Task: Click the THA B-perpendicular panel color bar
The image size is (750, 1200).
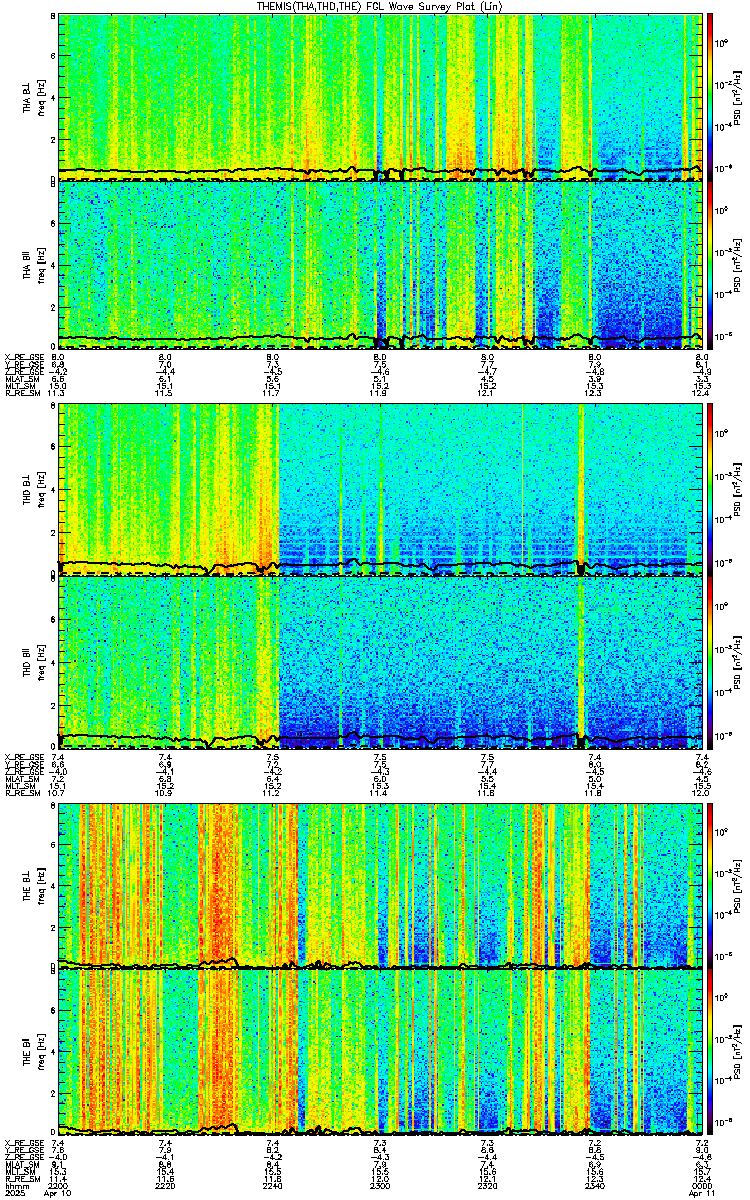Action: coord(710,96)
